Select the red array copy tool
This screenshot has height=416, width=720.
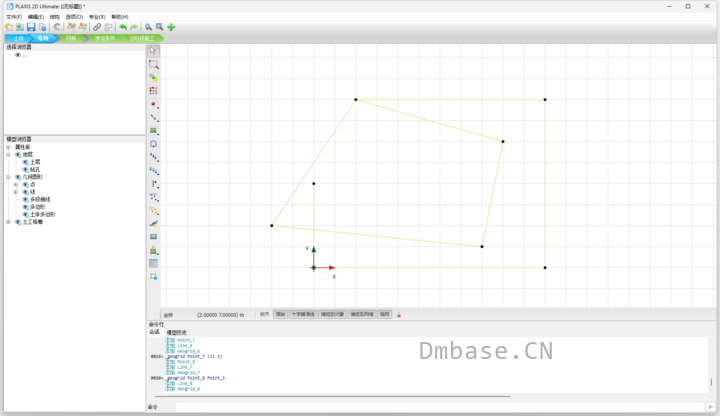(x=153, y=91)
